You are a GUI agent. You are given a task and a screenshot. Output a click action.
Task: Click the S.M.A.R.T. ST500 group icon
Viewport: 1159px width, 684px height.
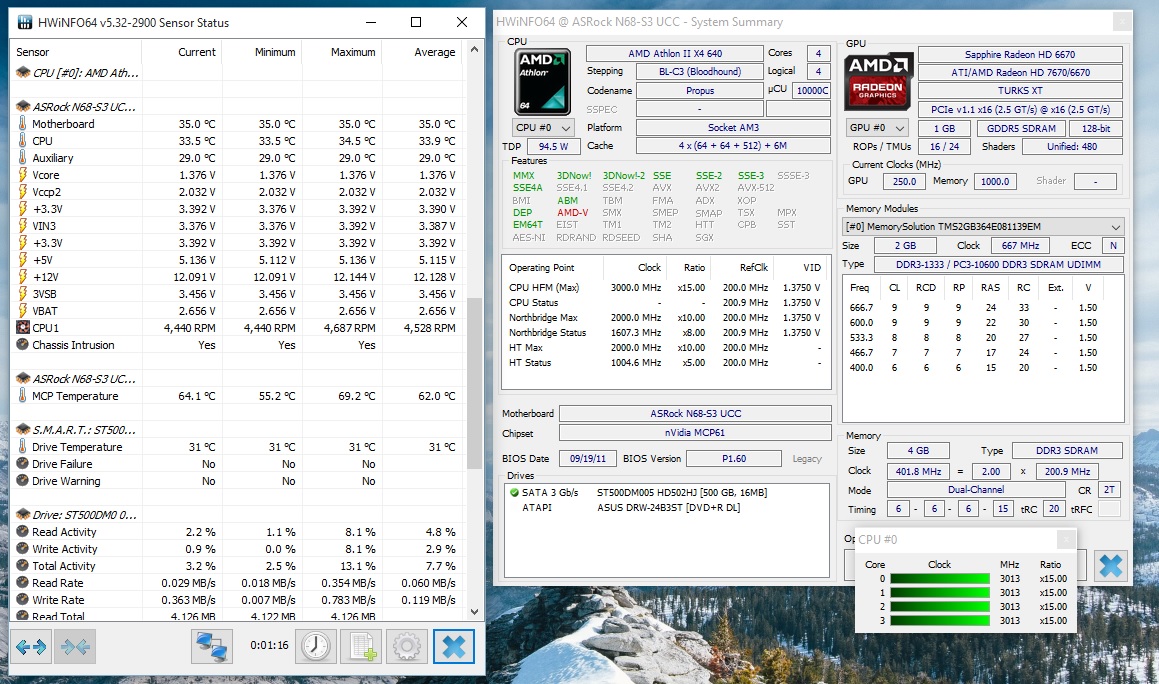[x=23, y=430]
